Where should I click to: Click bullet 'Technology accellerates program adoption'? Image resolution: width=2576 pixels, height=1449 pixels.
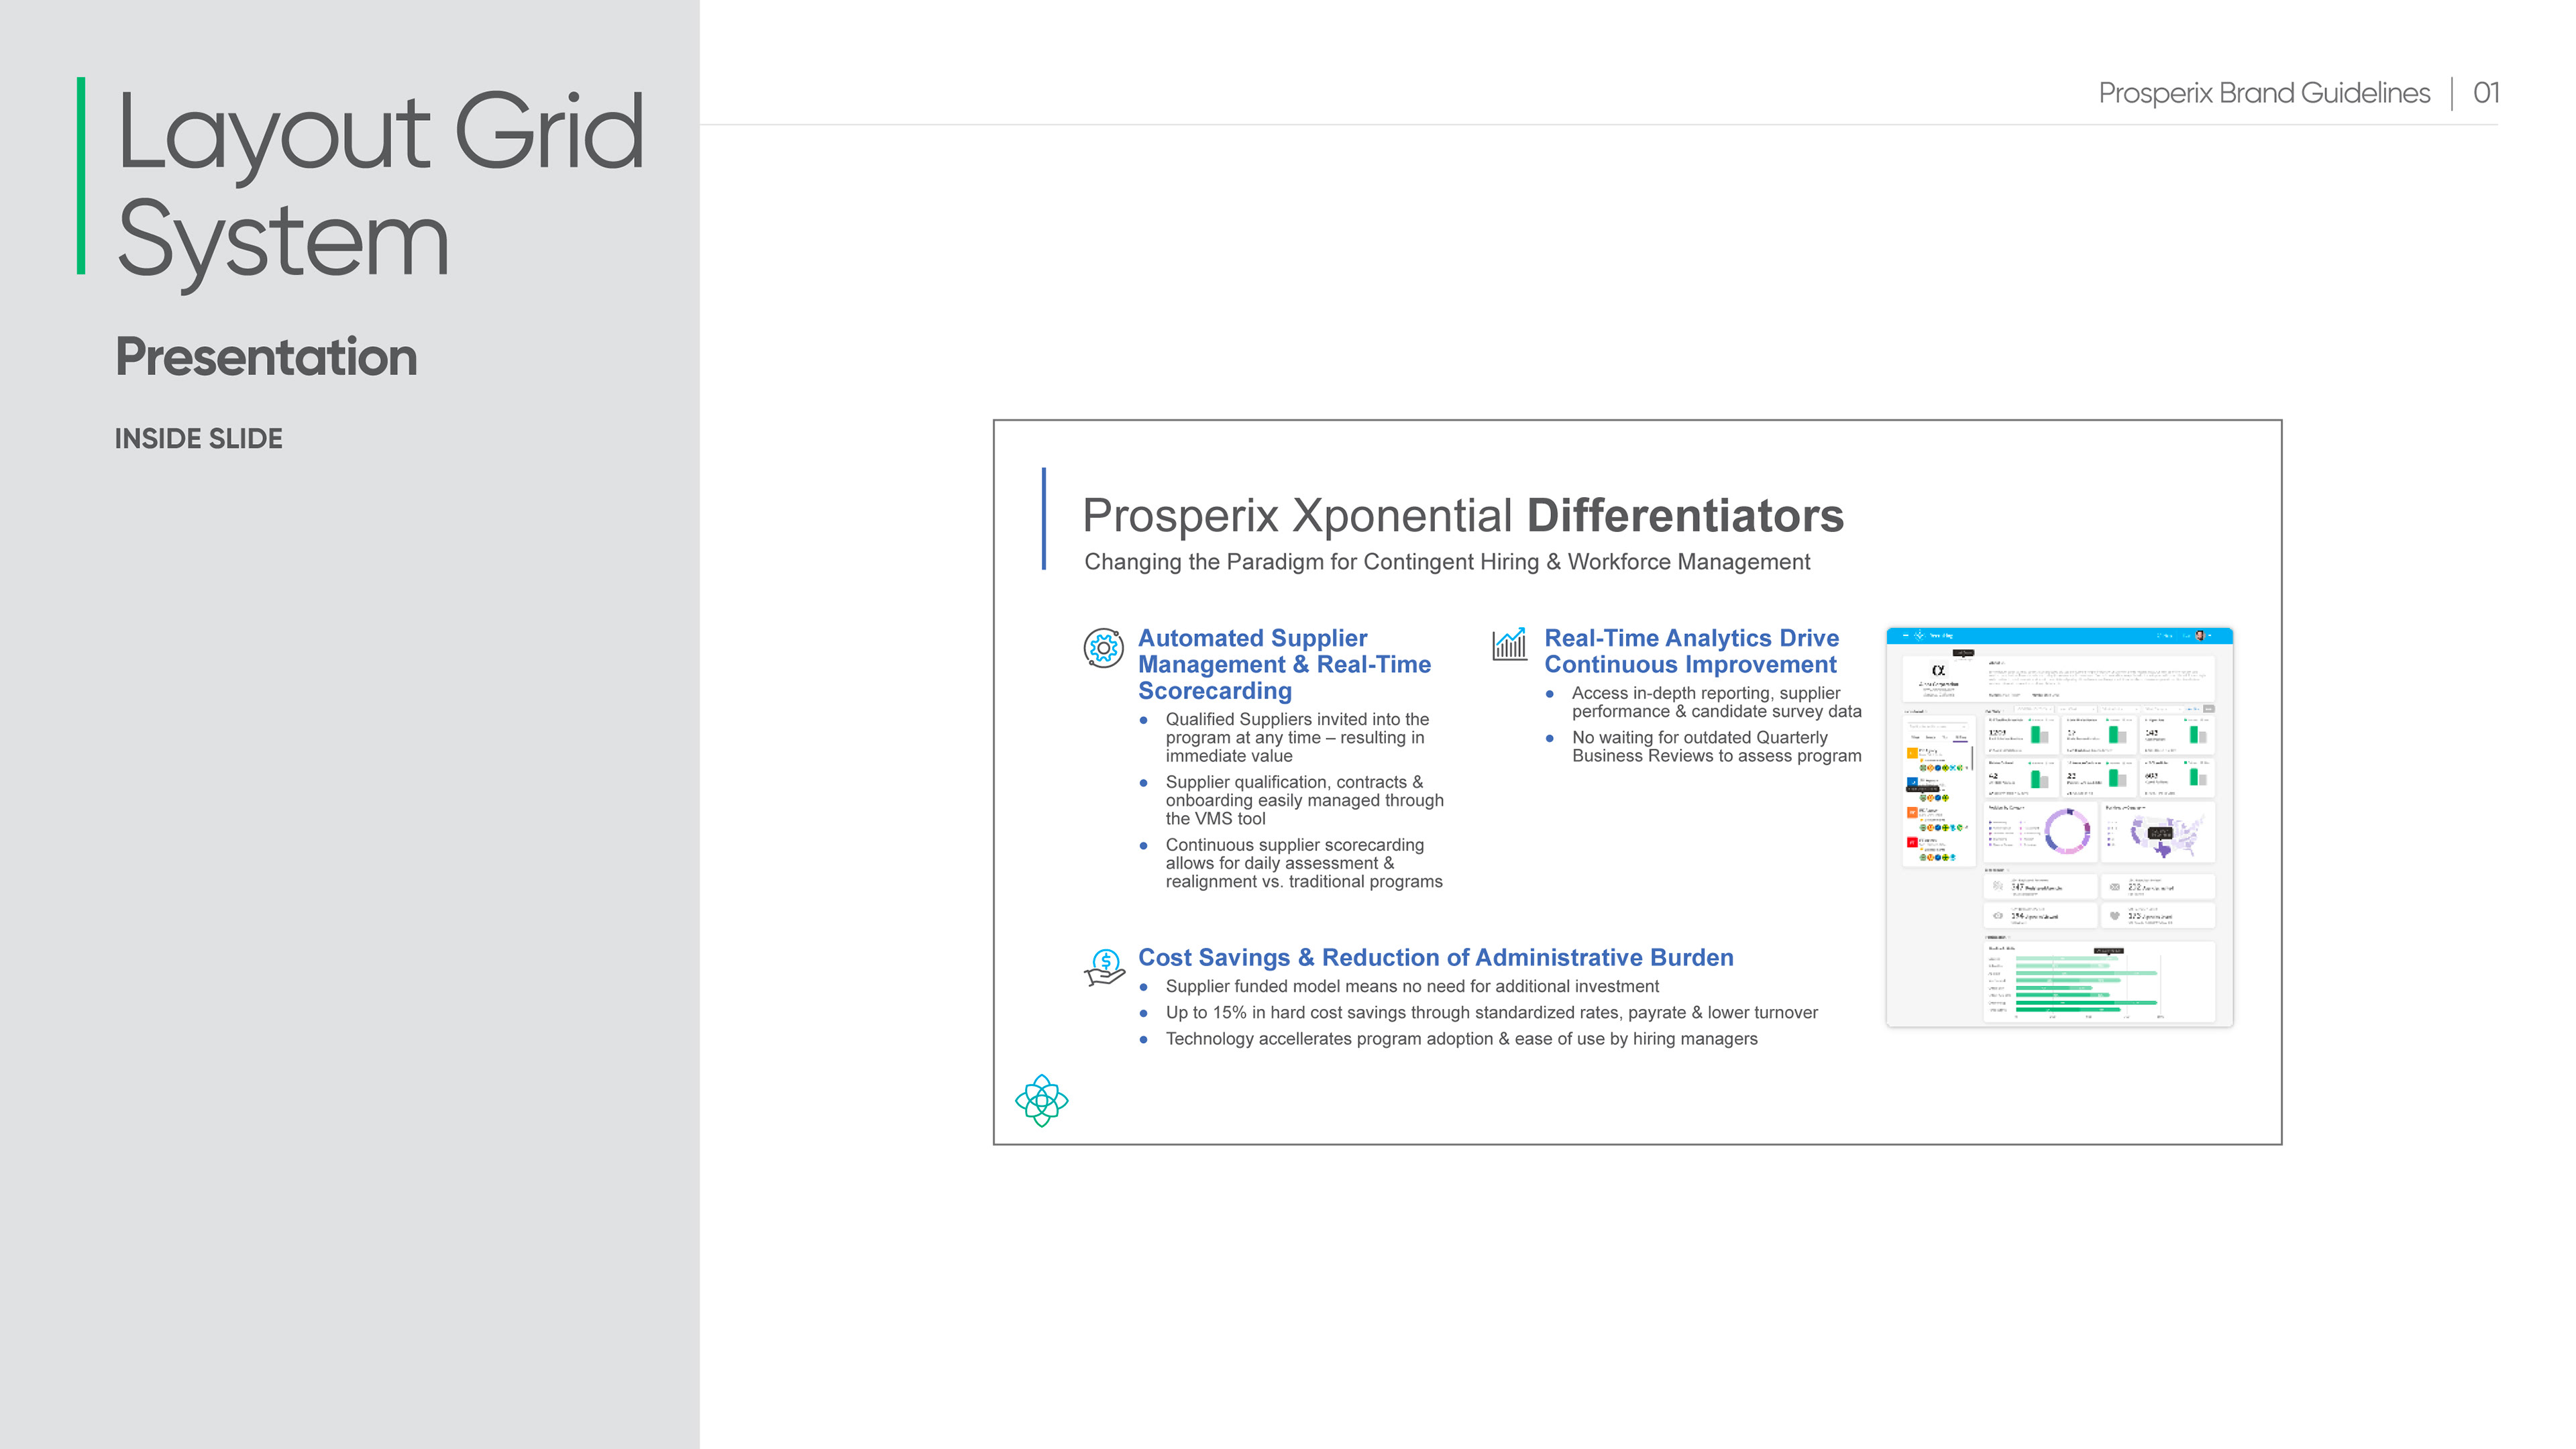pyautogui.click(x=1461, y=1039)
